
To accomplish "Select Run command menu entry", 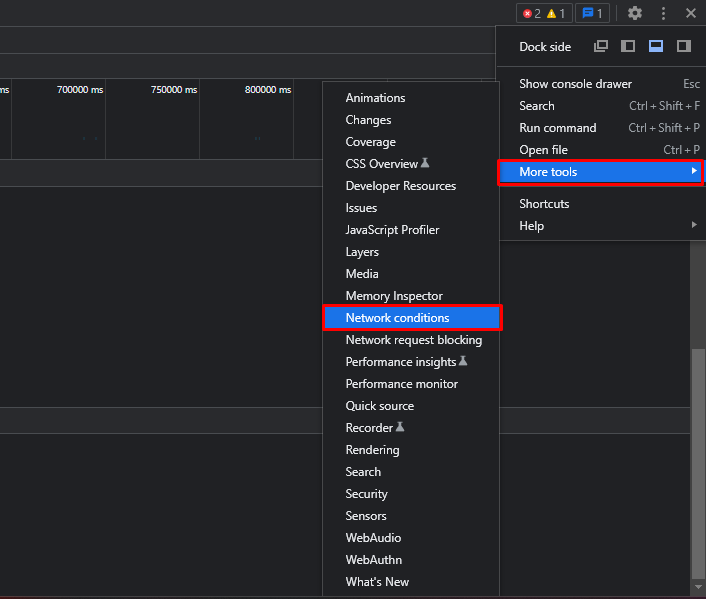I will [x=557, y=128].
